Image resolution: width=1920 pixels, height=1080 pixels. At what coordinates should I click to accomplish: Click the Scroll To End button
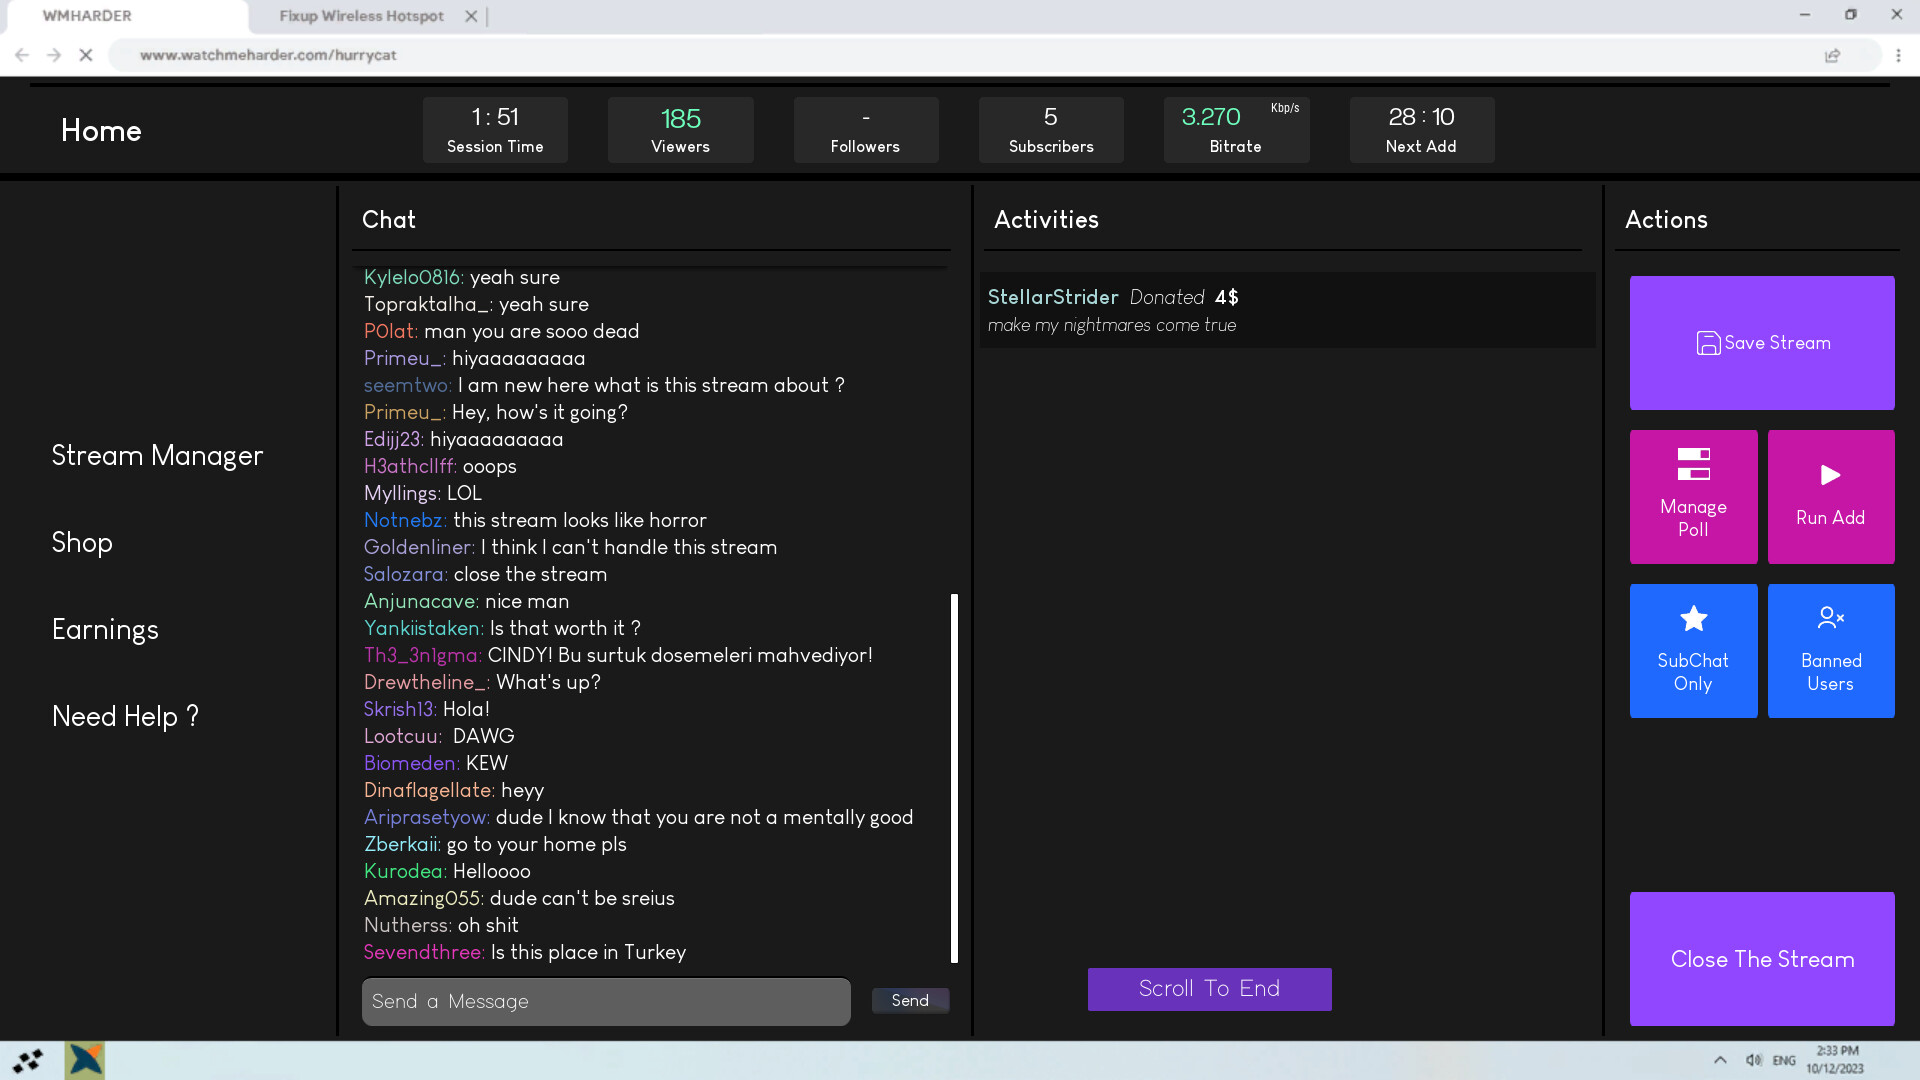(1209, 988)
